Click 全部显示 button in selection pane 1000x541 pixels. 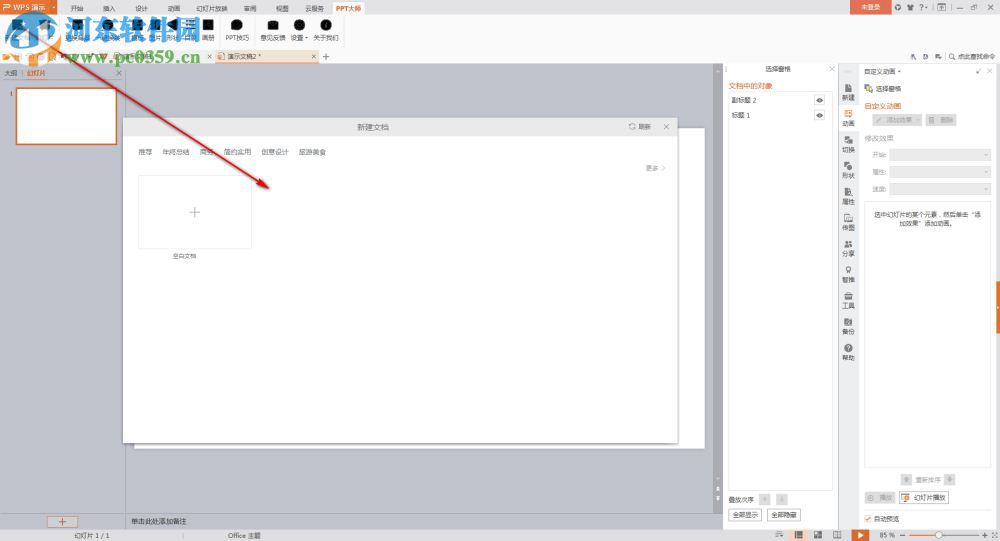(x=745, y=515)
